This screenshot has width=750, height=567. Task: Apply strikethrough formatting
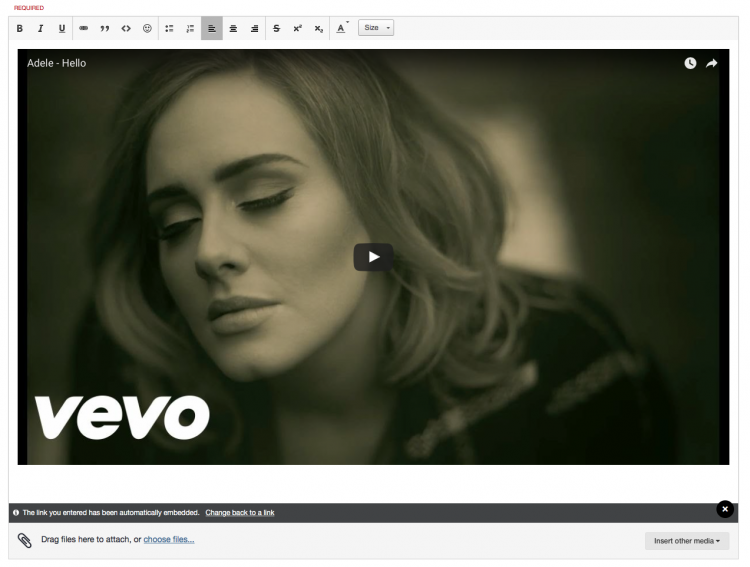pyautogui.click(x=276, y=28)
